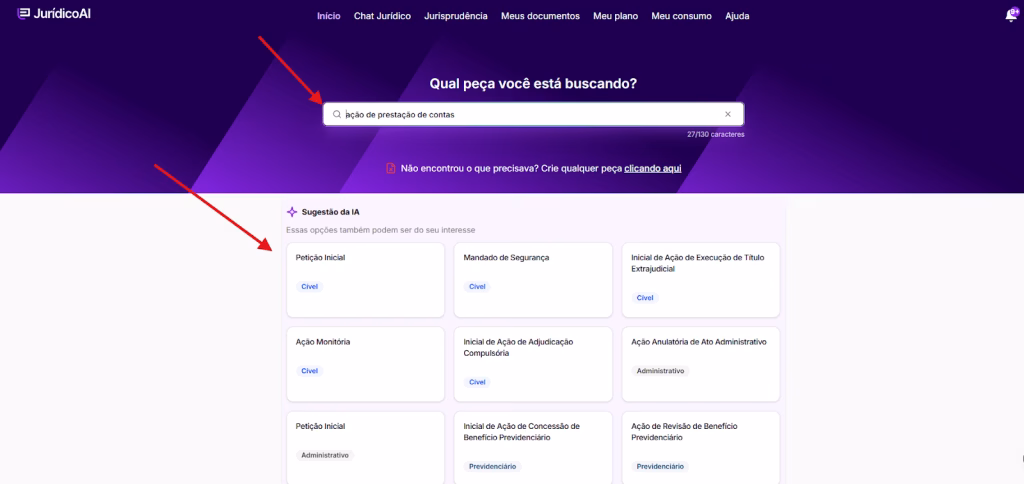Click the search magnifier icon
The height and width of the screenshot is (484, 1024).
click(337, 114)
